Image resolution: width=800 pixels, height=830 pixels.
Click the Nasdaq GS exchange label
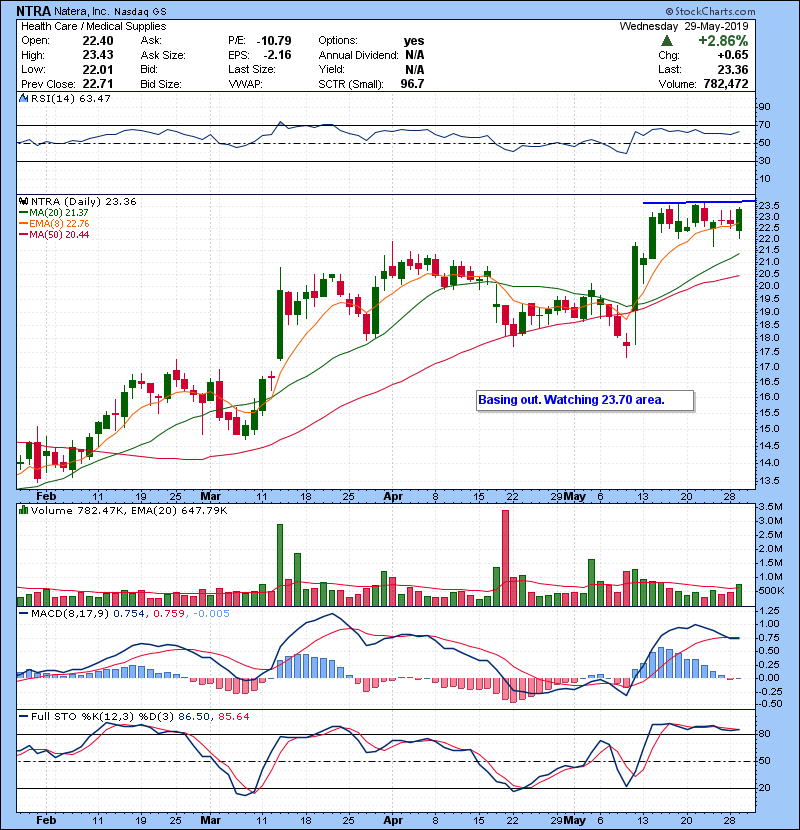pyautogui.click(x=139, y=11)
